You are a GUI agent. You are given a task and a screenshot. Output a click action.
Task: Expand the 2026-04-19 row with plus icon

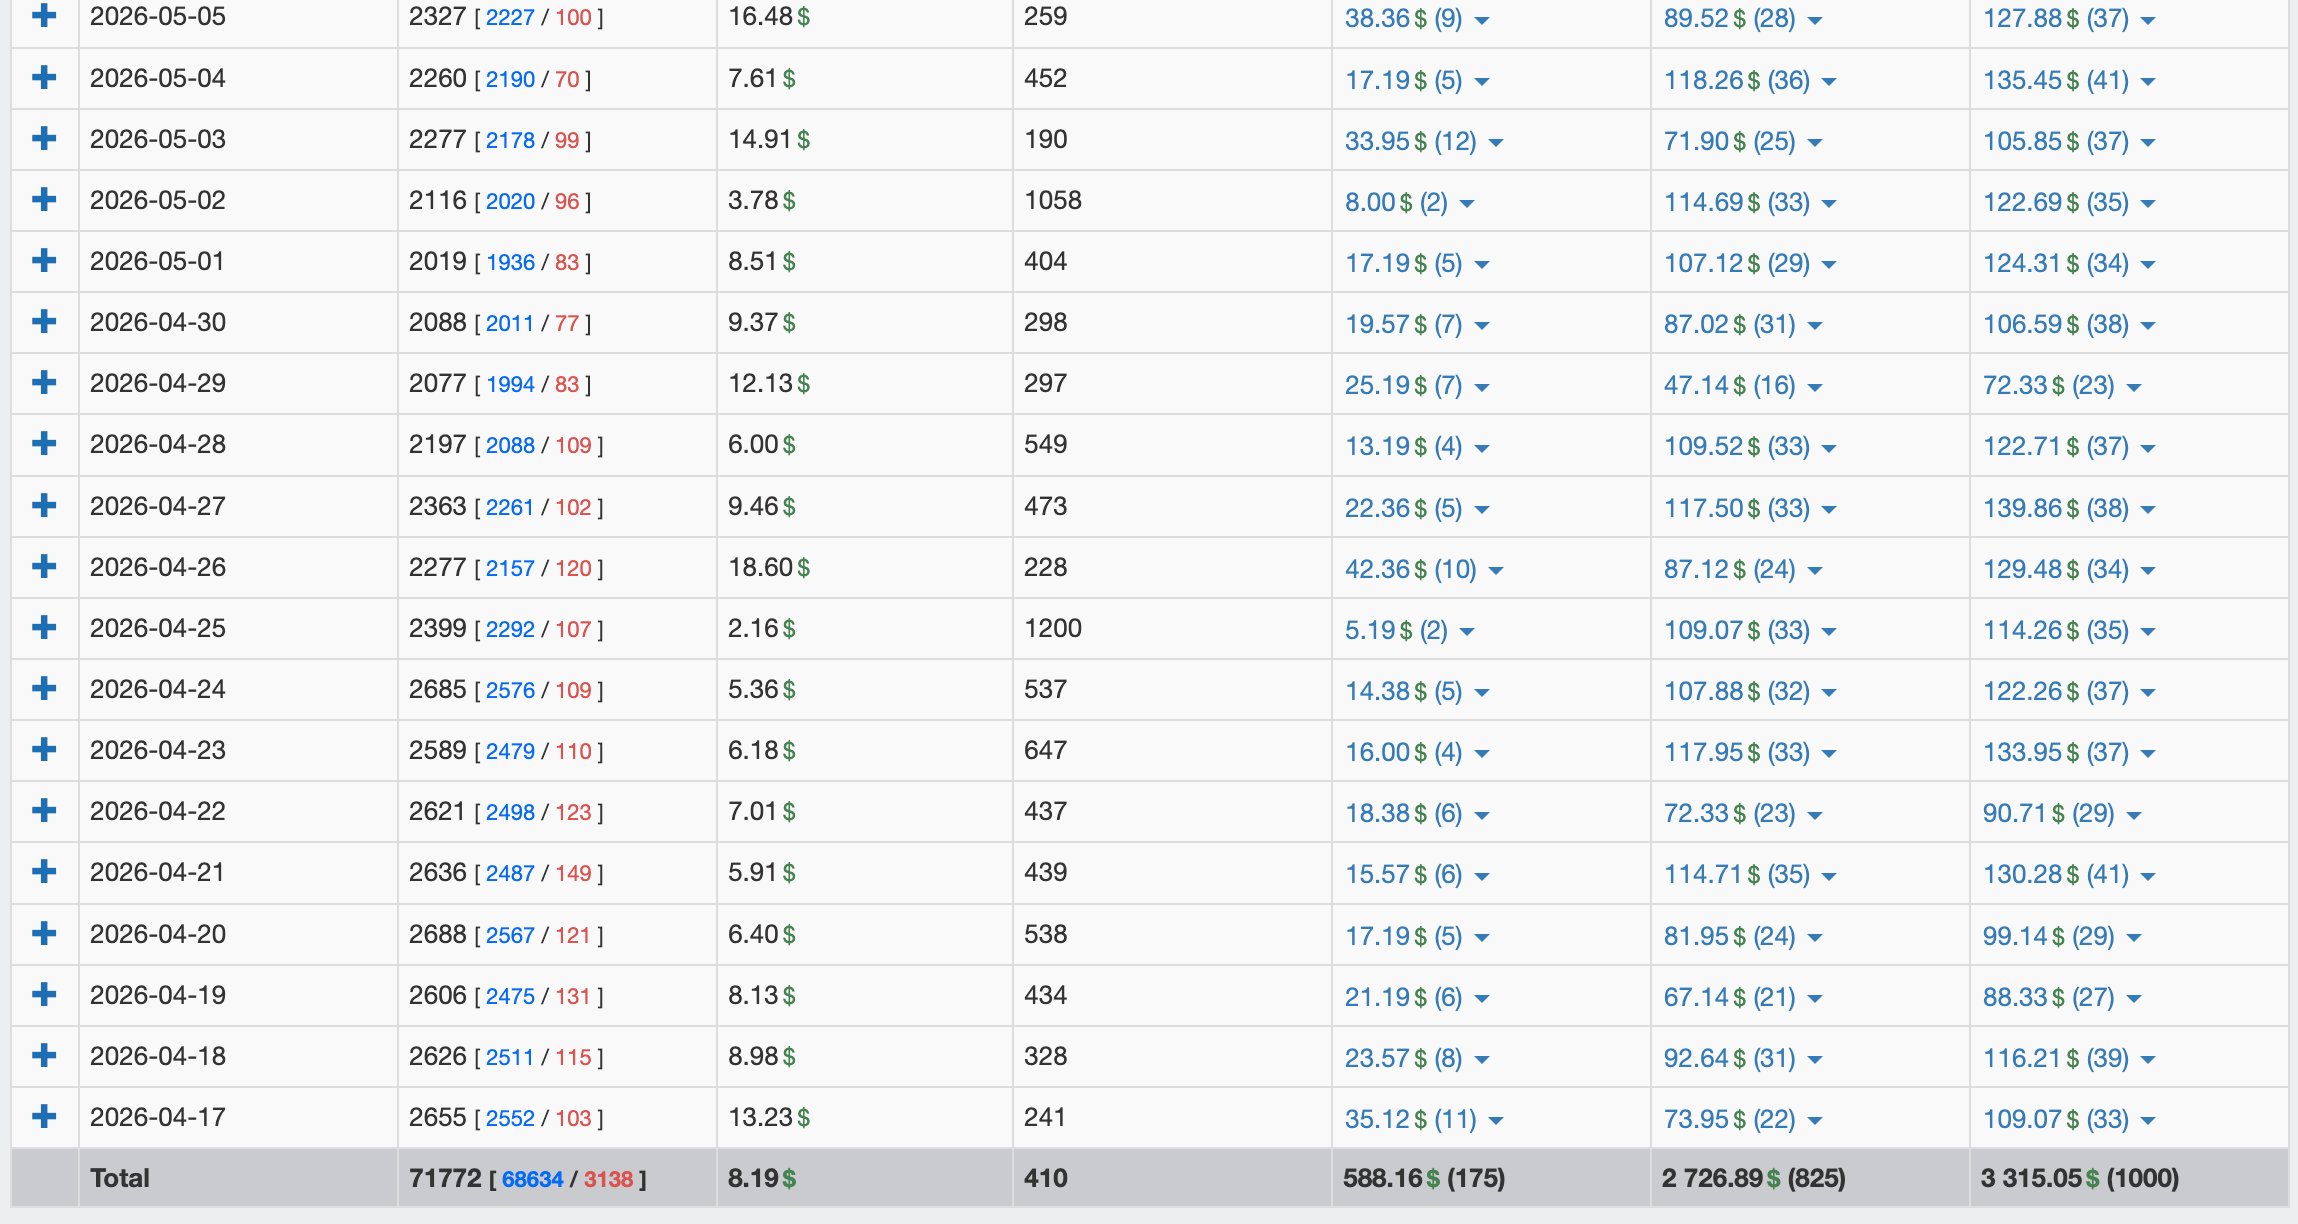[44, 994]
